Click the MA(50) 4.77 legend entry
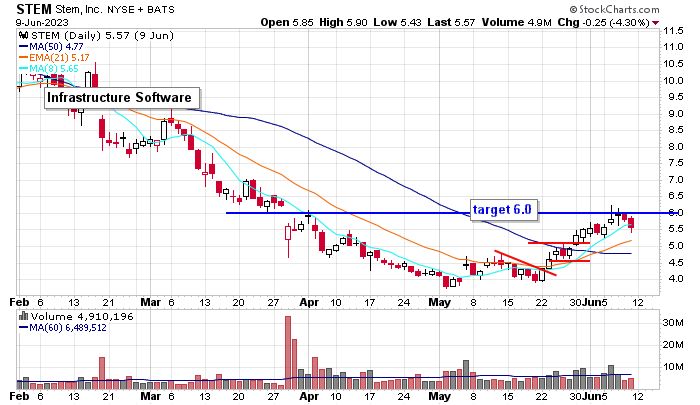Viewport: 700px width, 405px height. (51, 46)
